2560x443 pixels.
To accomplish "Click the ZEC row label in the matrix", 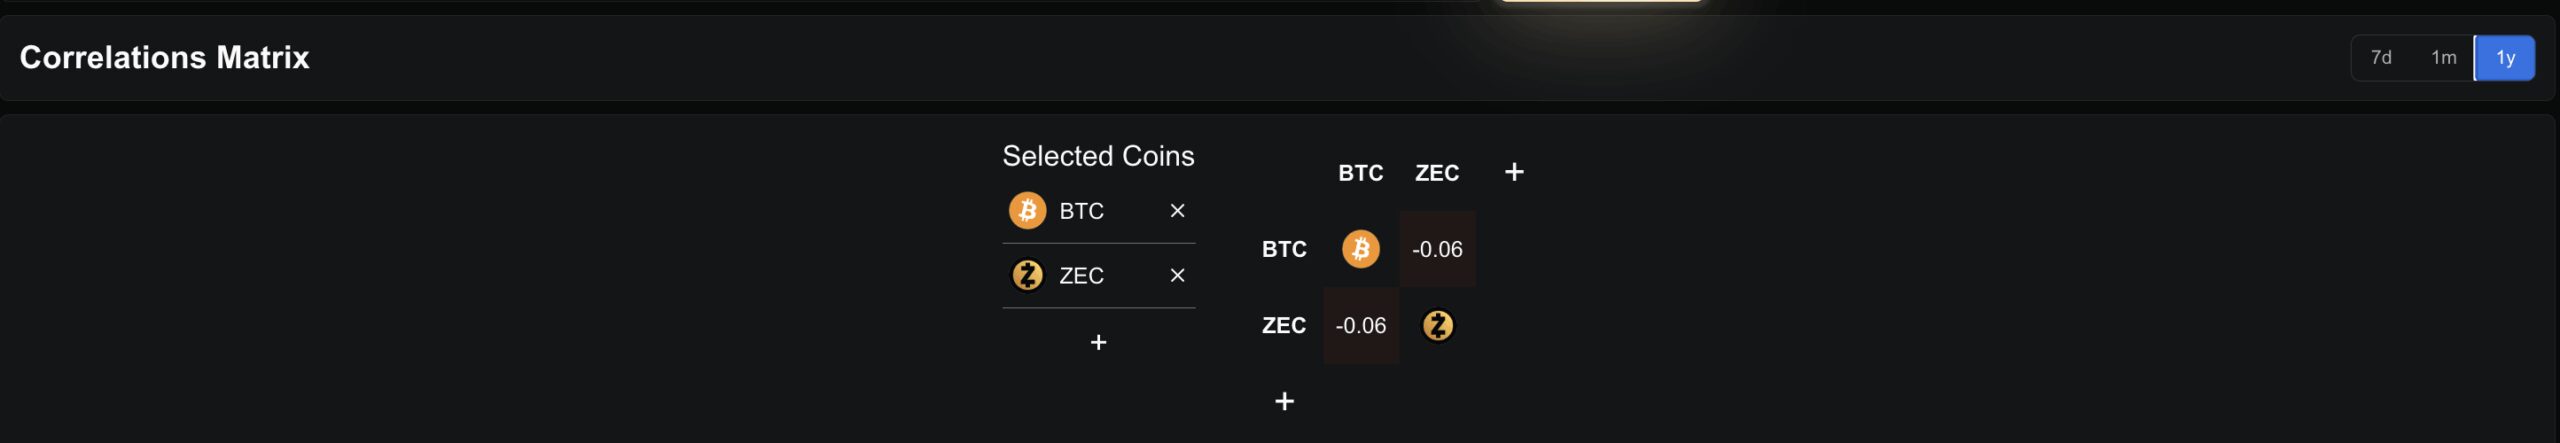I will point(1284,325).
